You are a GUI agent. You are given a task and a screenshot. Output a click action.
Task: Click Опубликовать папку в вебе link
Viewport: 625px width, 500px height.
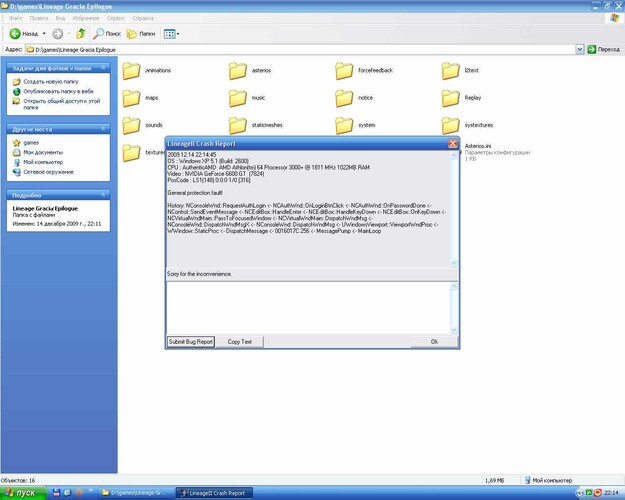[59, 91]
